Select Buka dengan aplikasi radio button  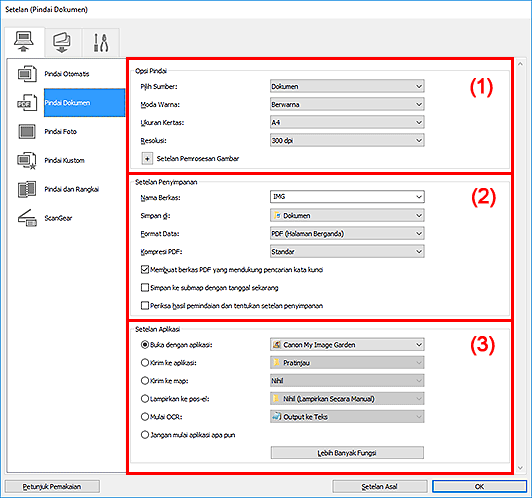(x=145, y=345)
